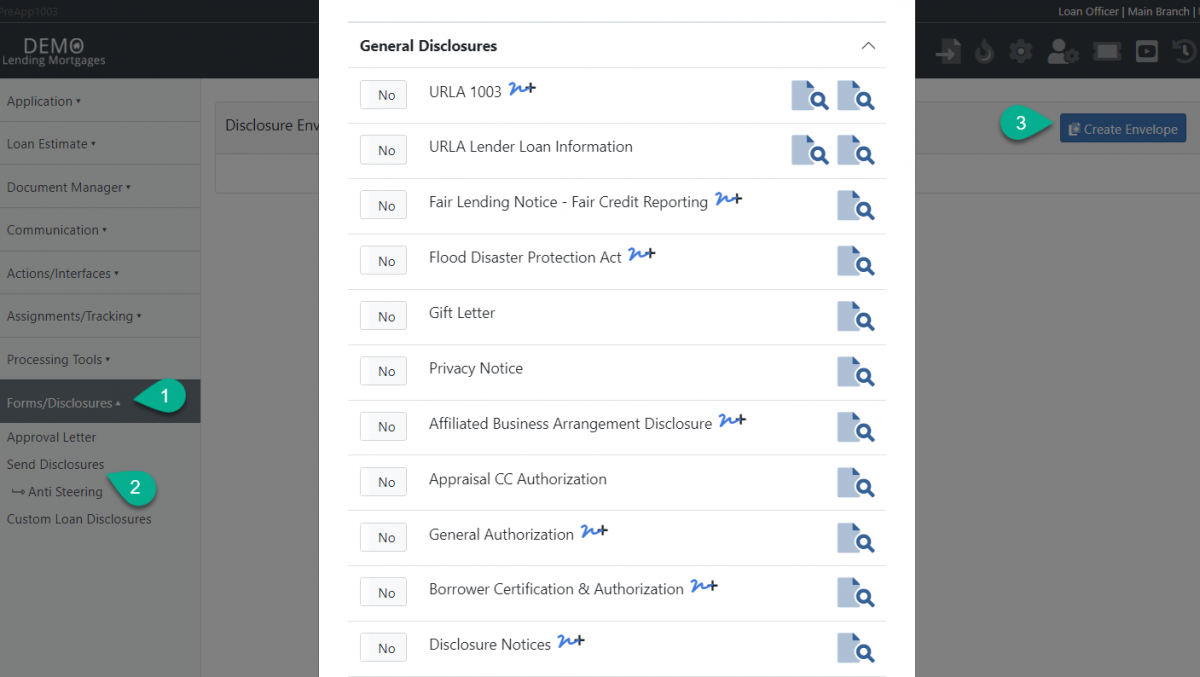The width and height of the screenshot is (1200, 677).
Task: Open the history clock icon in the header
Action: pyautogui.click(x=1184, y=52)
